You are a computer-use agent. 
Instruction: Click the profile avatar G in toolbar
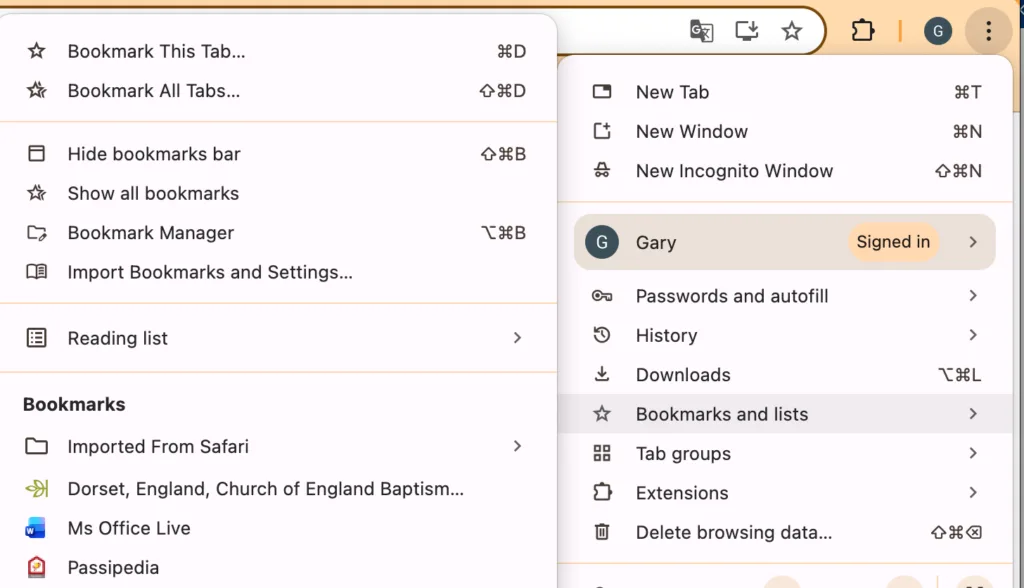[938, 31]
